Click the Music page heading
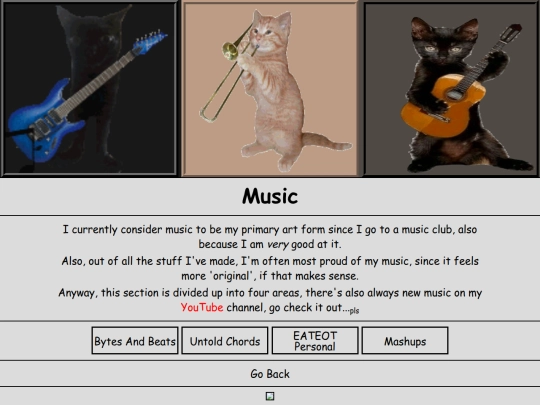 tap(270, 196)
